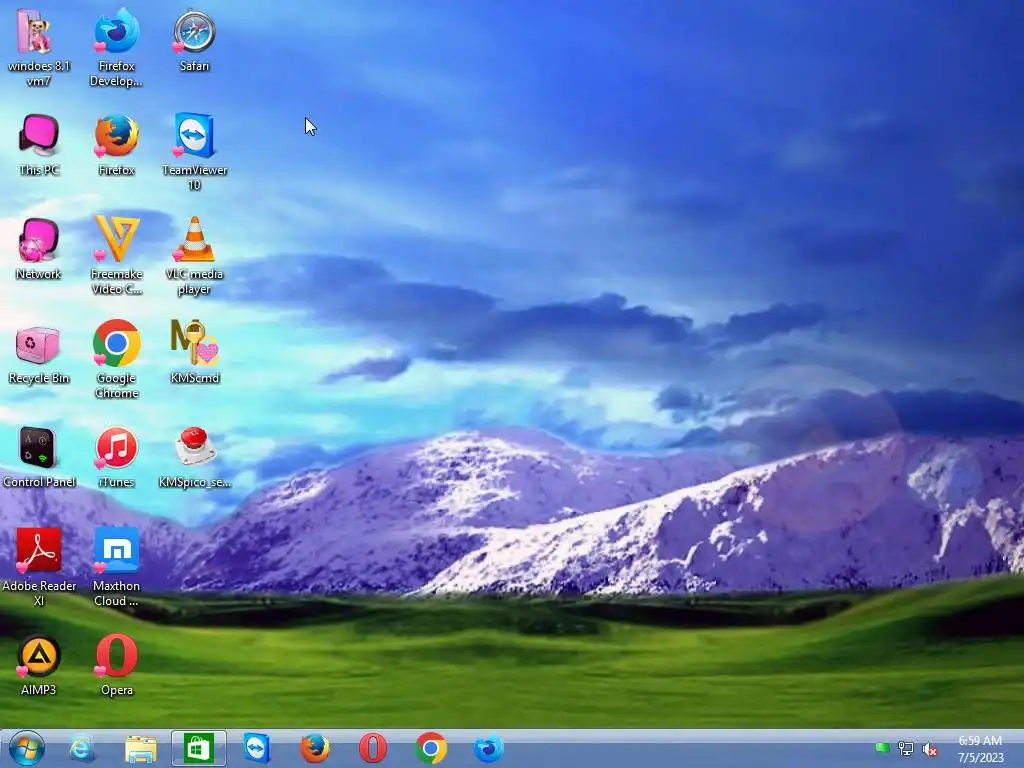Click the TeamViewer taskbar icon
Screen dimensions: 1024x768
(257, 748)
